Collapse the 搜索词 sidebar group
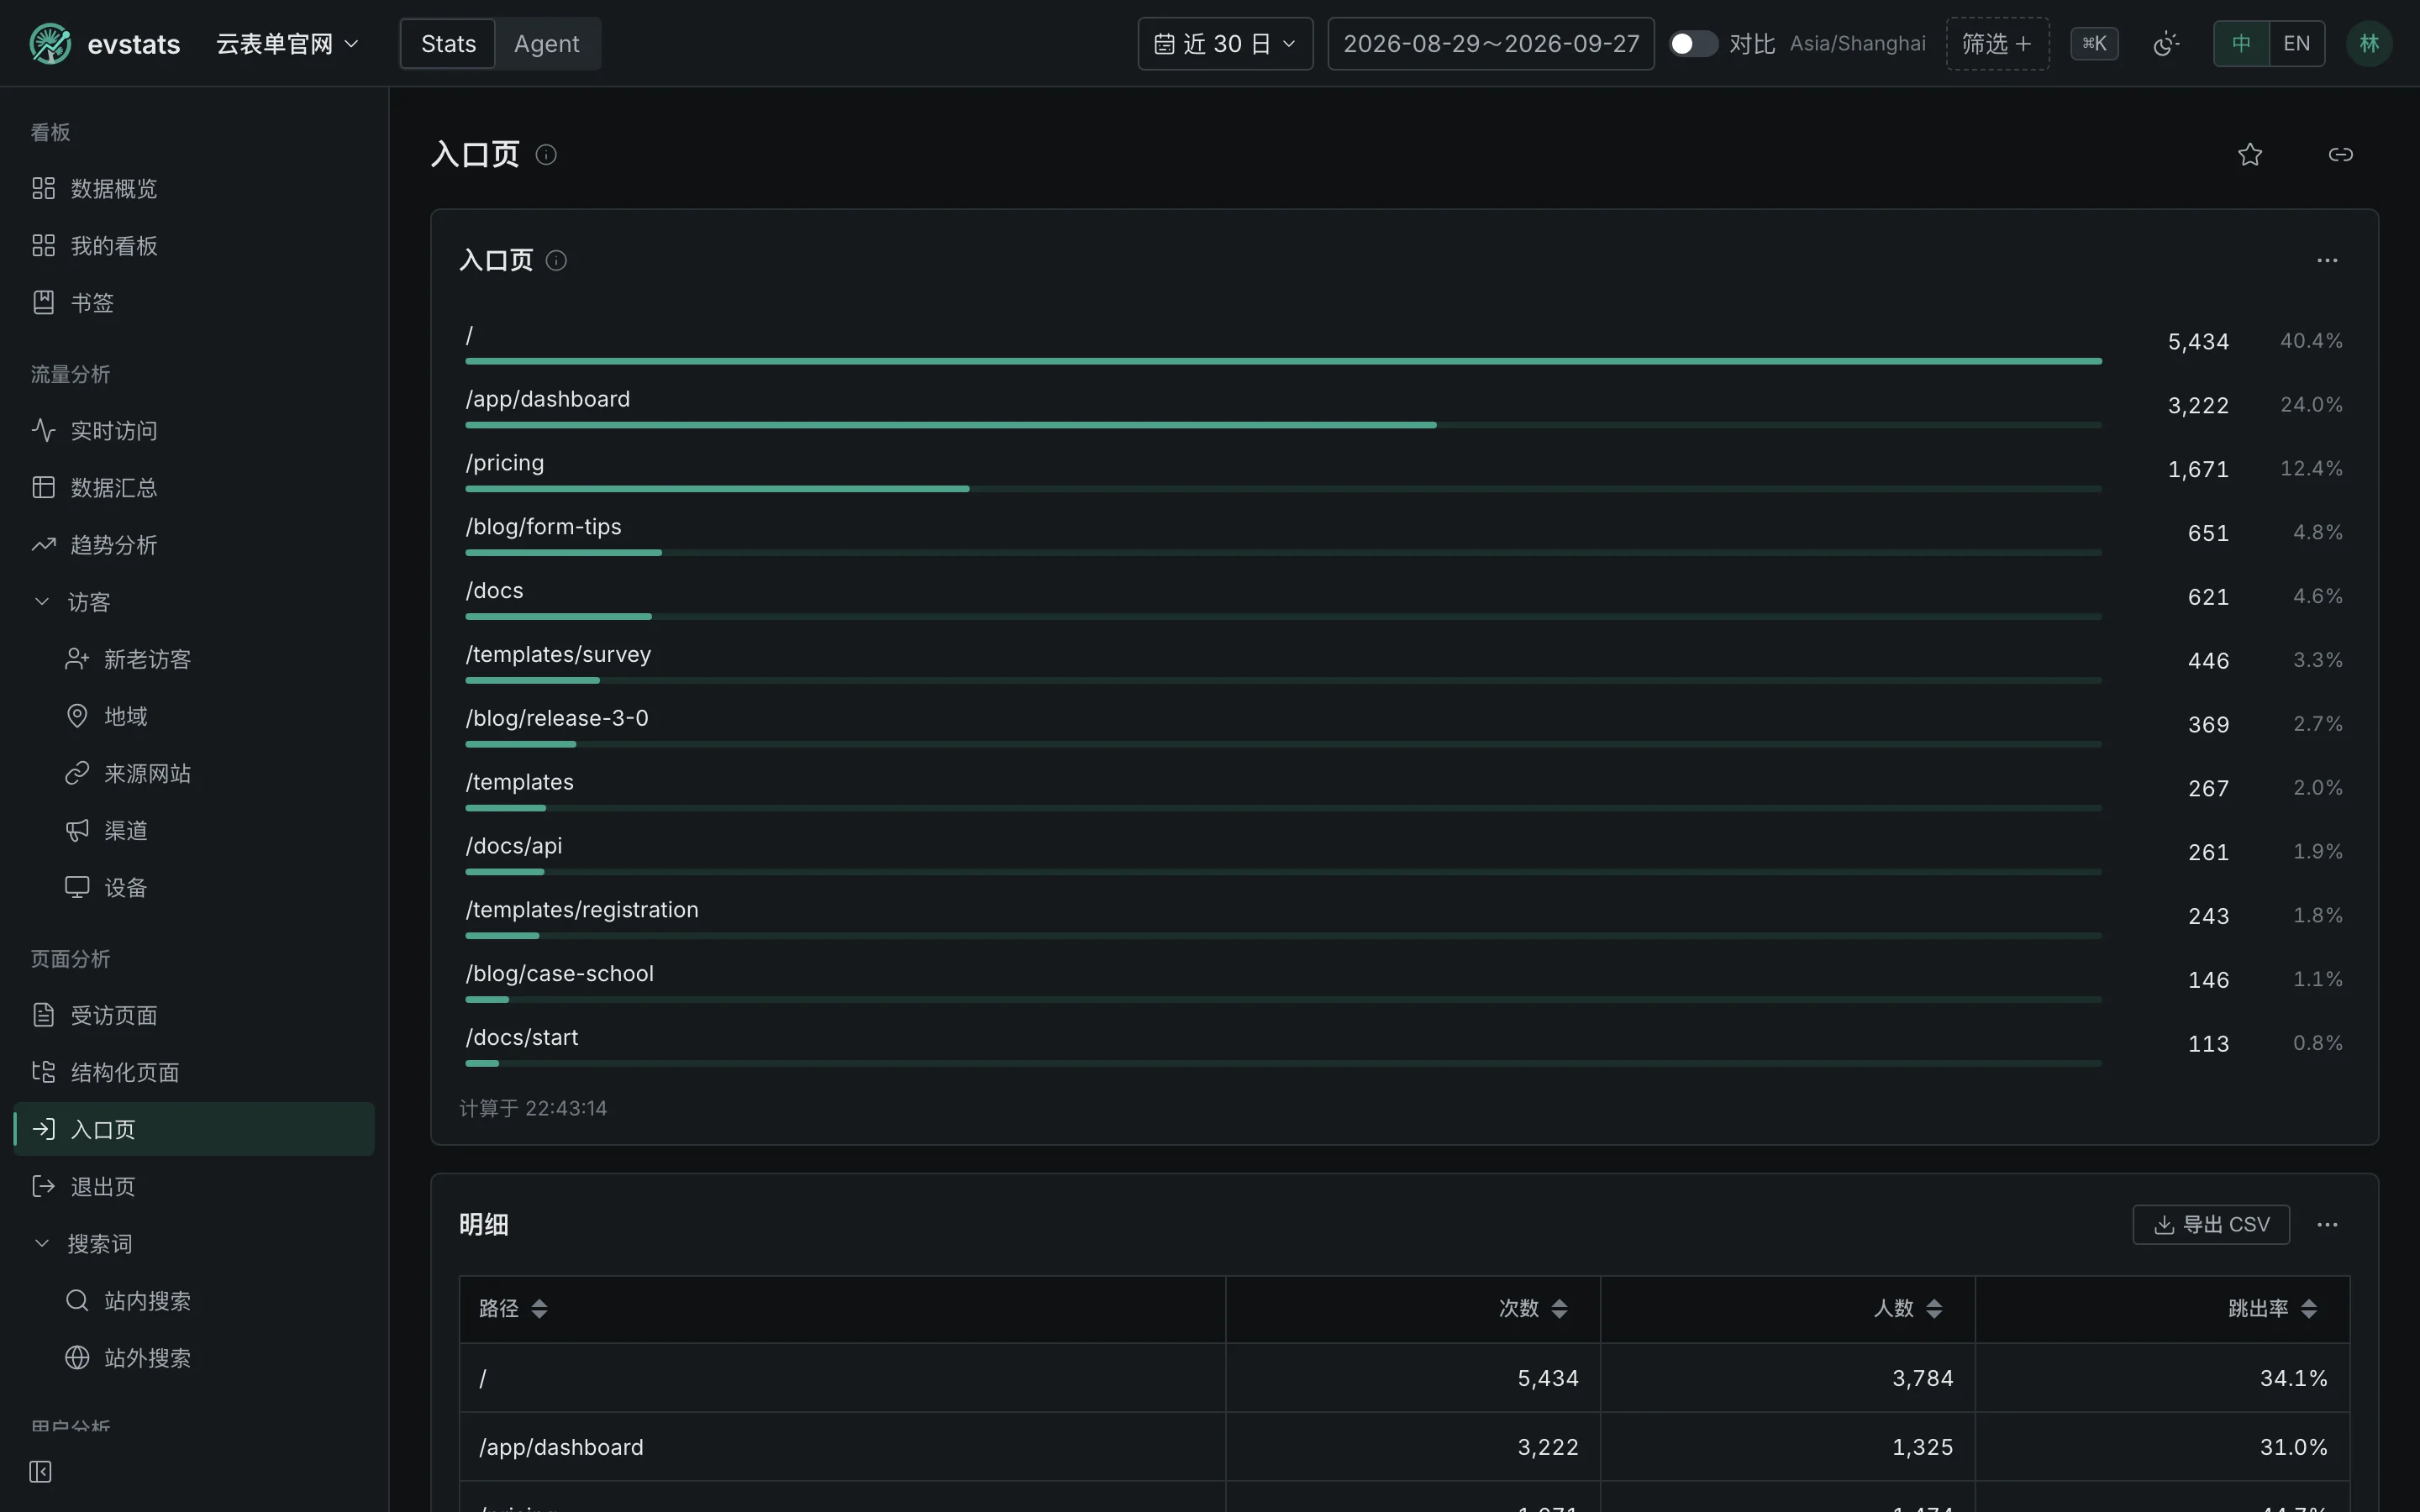 click(x=194, y=1244)
